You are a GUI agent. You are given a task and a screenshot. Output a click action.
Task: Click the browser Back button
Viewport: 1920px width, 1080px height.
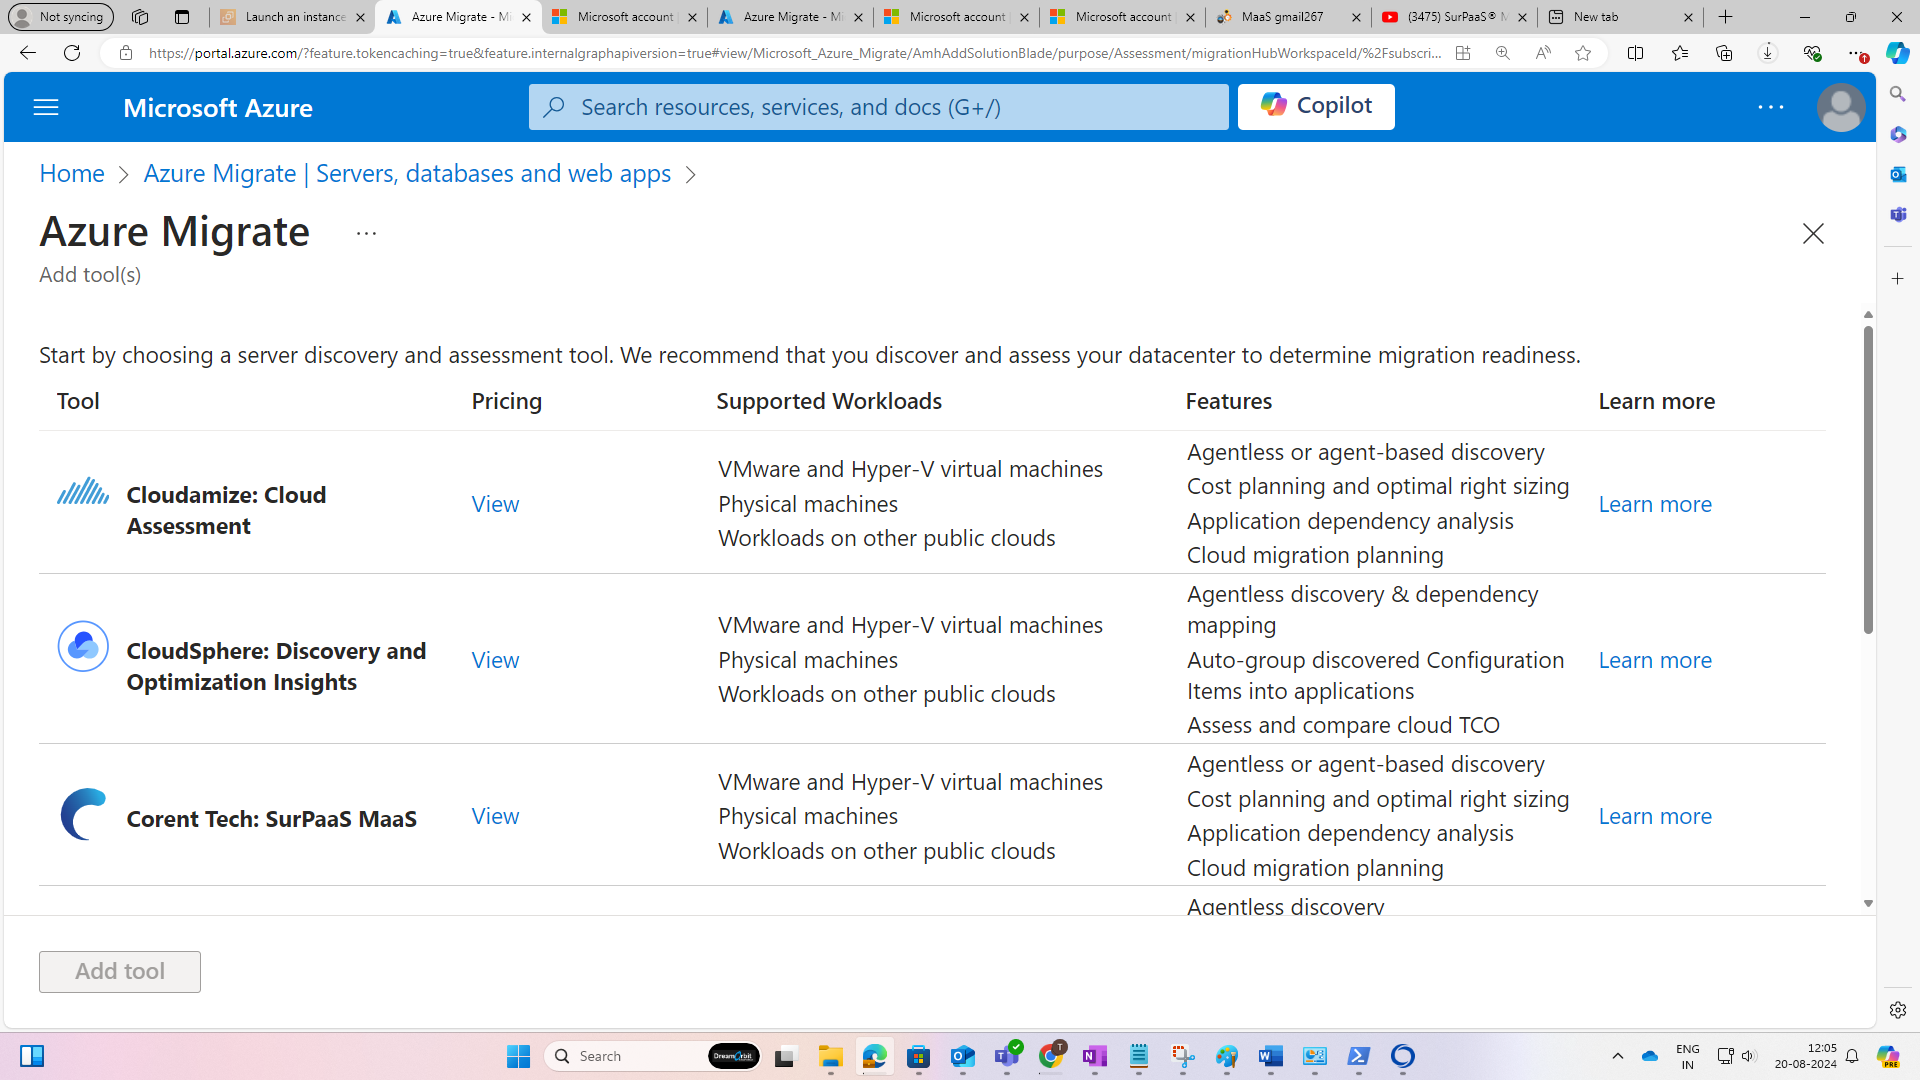pos(27,53)
